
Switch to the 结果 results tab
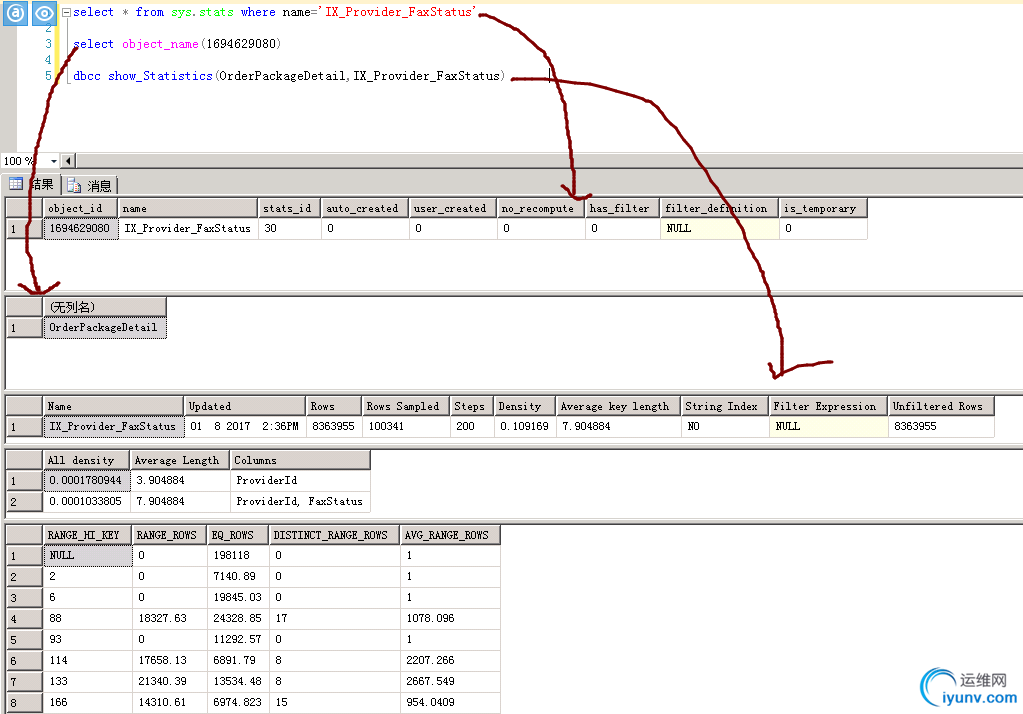[32, 185]
